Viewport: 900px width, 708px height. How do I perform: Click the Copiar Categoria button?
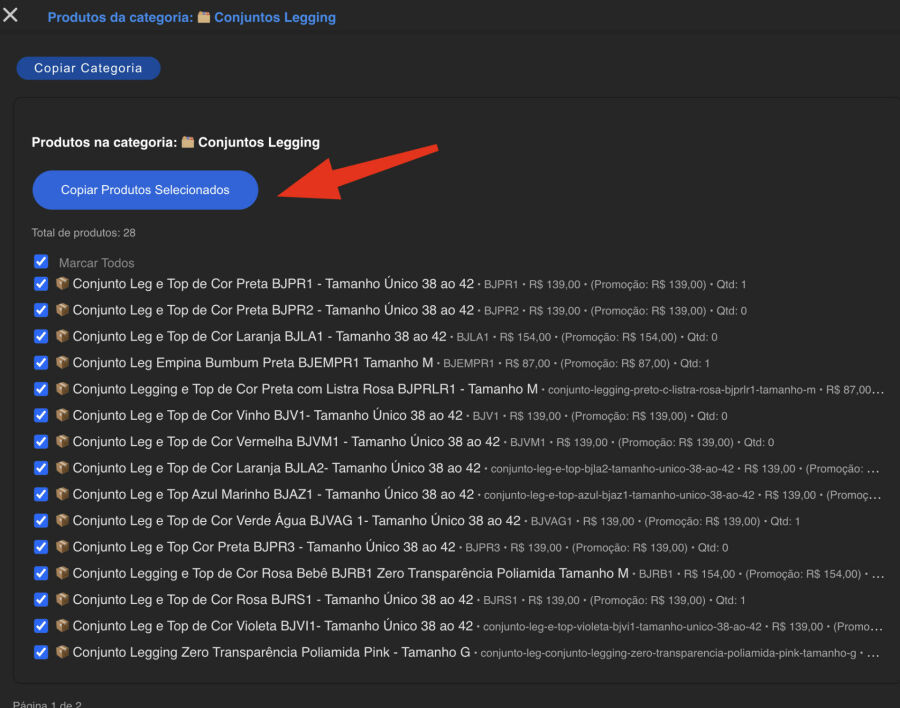pyautogui.click(x=88, y=68)
